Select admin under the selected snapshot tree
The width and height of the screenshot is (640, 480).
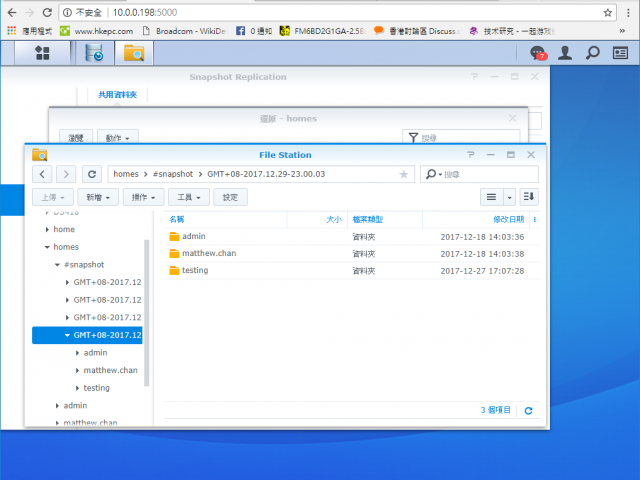pos(96,353)
